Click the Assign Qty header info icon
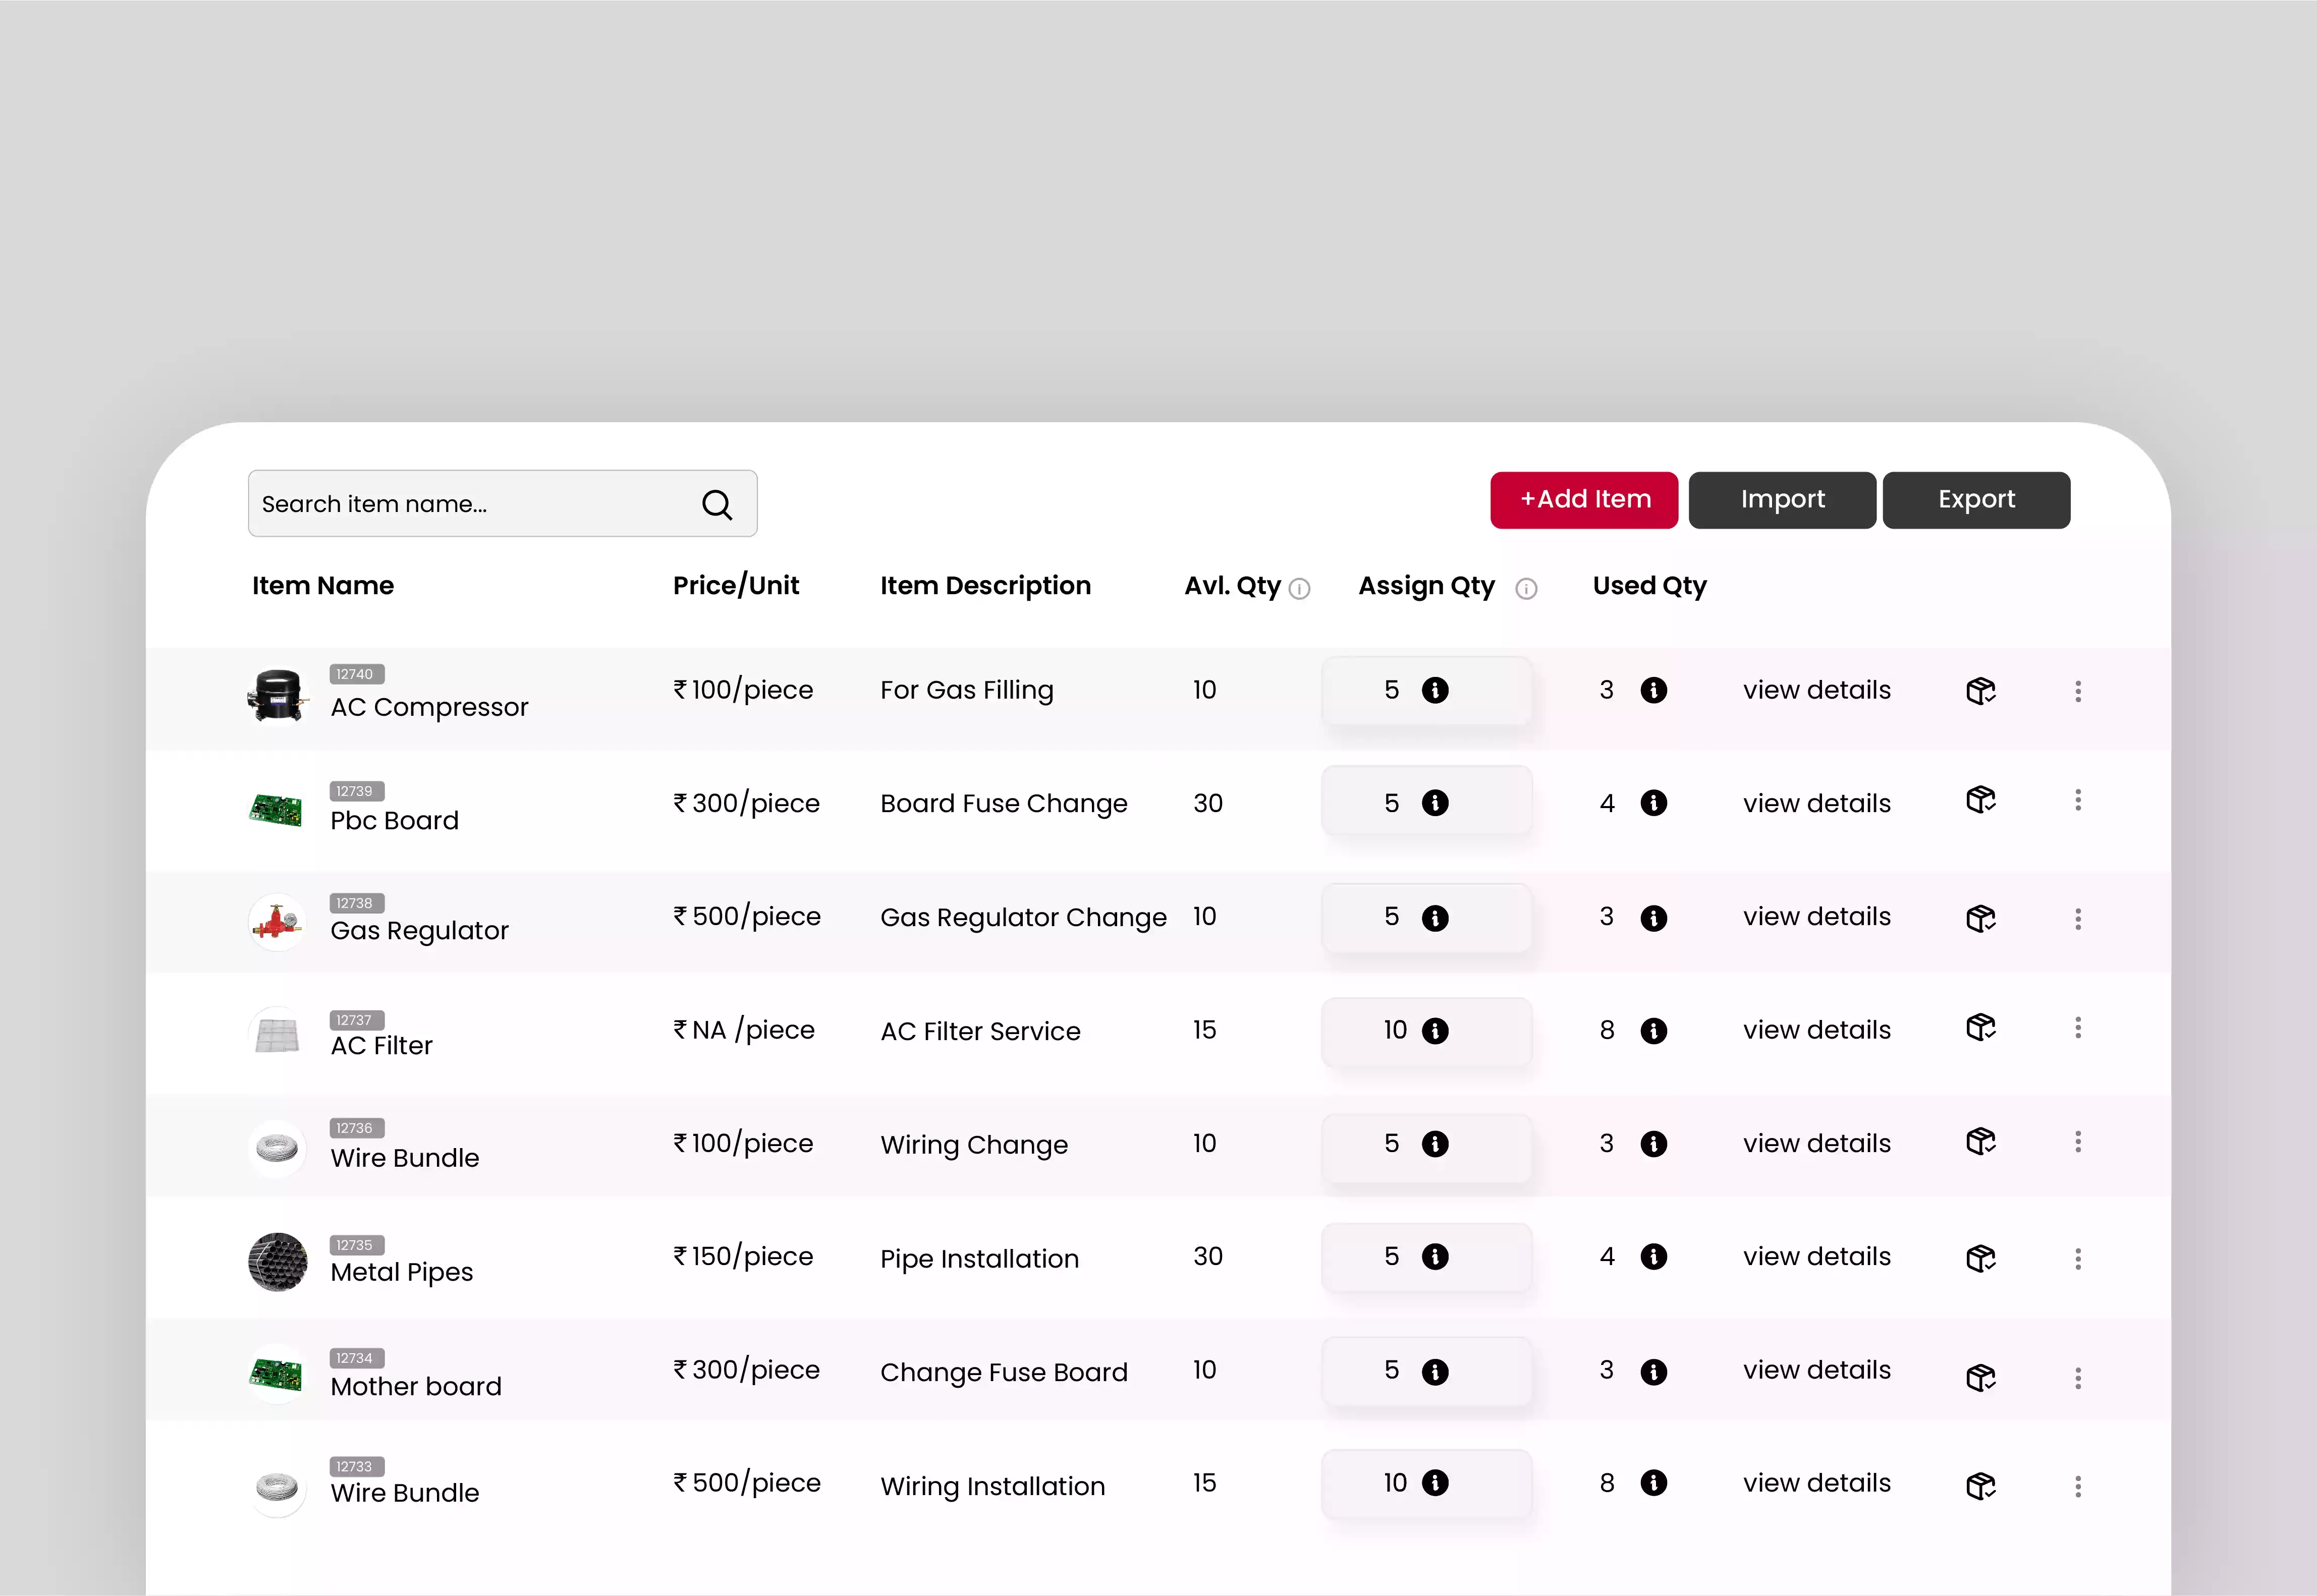Viewport: 2317px width, 1596px height. pos(1526,589)
